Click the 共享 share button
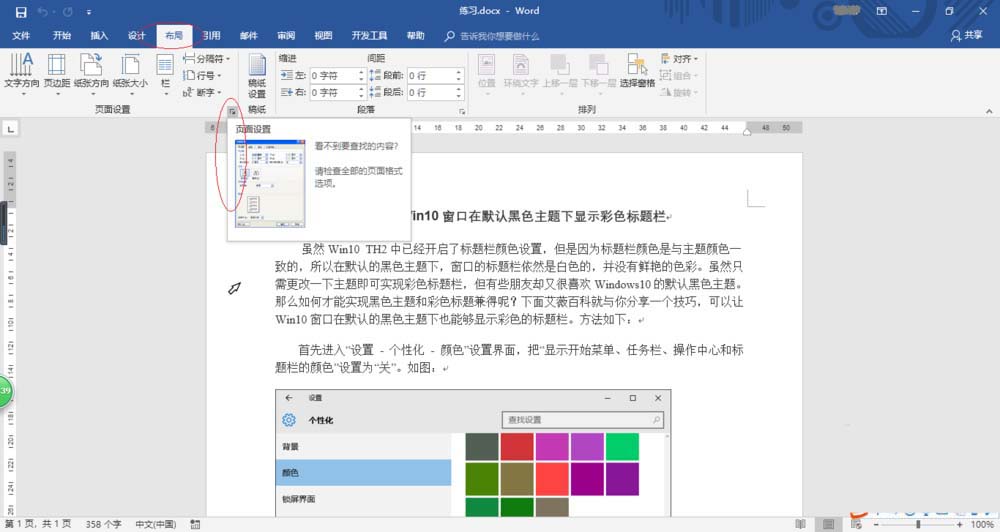This screenshot has width=1000, height=532. coord(966,36)
